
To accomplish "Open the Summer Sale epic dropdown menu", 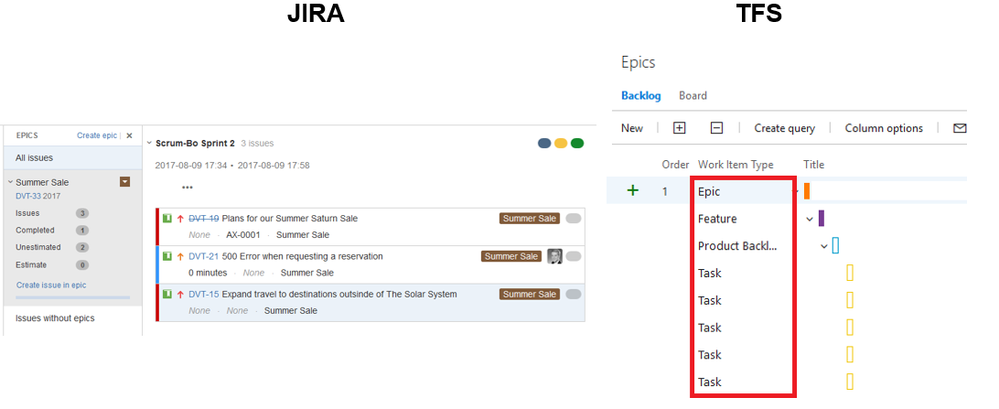I will (x=125, y=182).
